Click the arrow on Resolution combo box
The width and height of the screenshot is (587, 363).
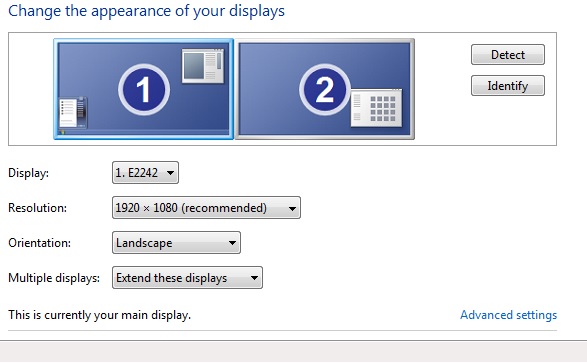coord(292,208)
